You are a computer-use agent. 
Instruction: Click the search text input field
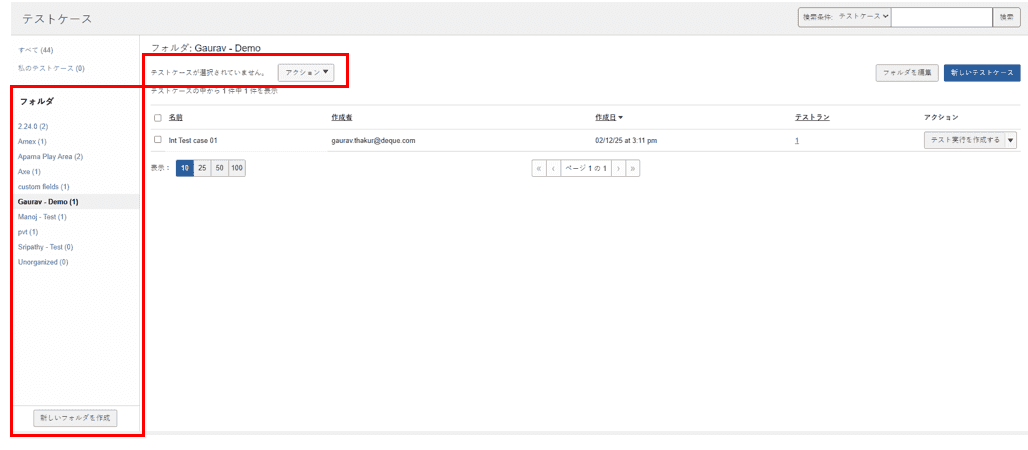click(940, 17)
